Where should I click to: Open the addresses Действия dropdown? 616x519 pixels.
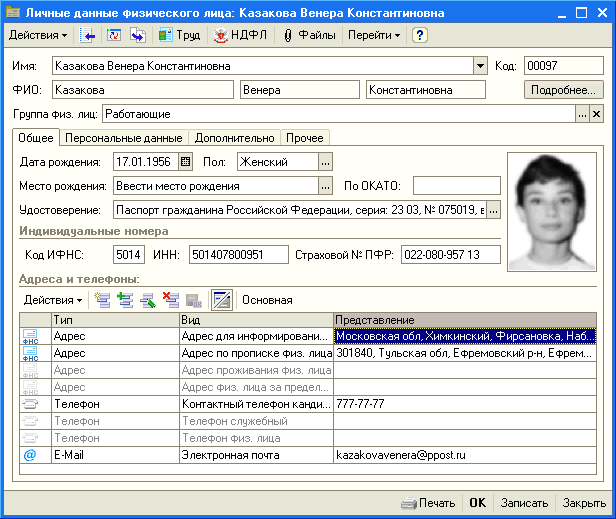point(52,299)
